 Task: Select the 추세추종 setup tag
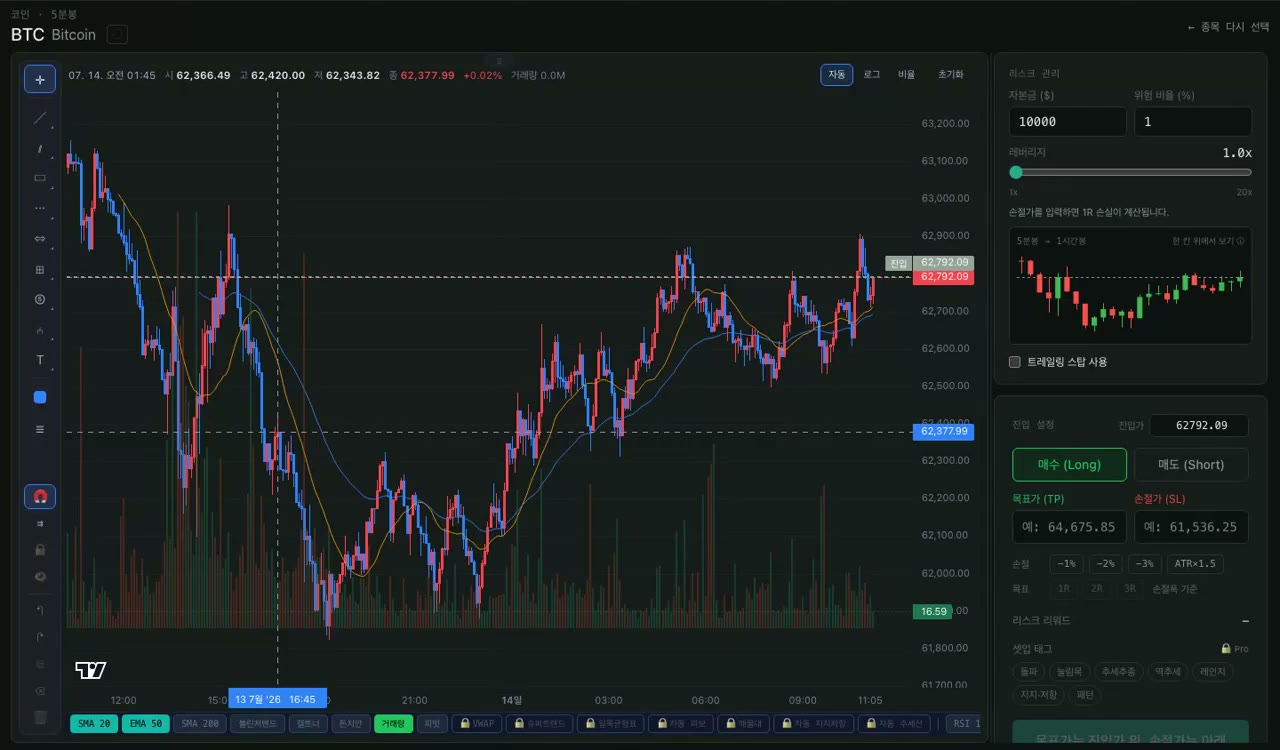1118,672
